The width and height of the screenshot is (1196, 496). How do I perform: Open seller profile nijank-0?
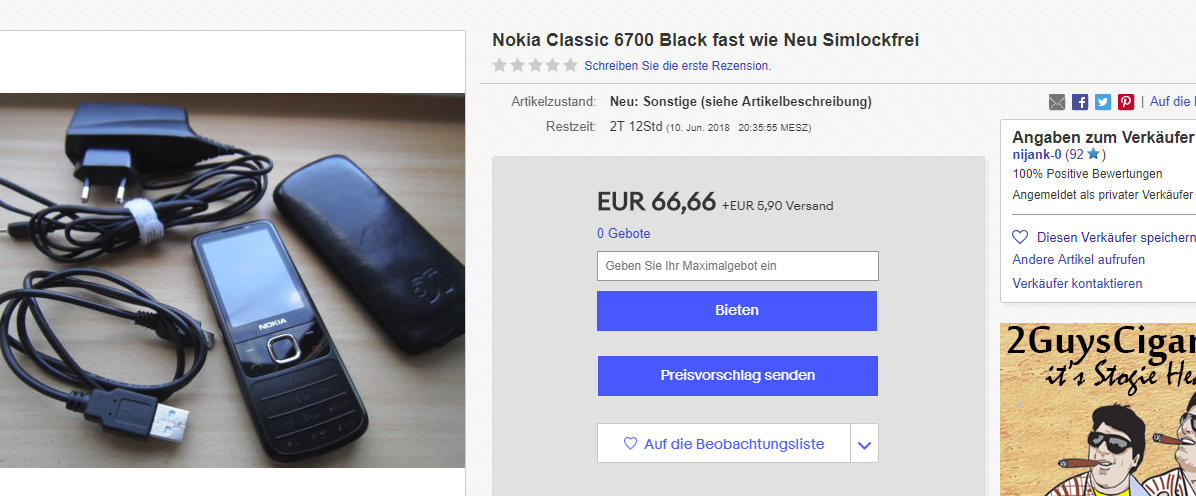(1036, 155)
